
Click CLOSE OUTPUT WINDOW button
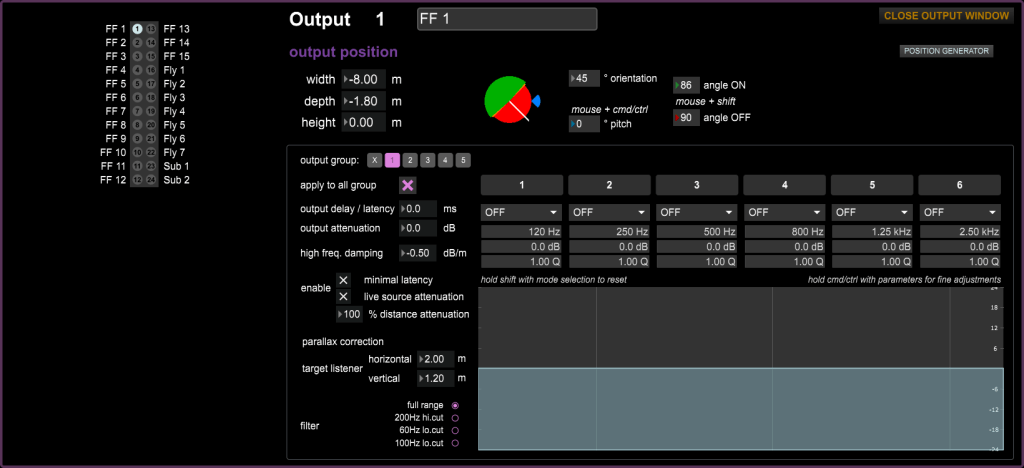944,16
